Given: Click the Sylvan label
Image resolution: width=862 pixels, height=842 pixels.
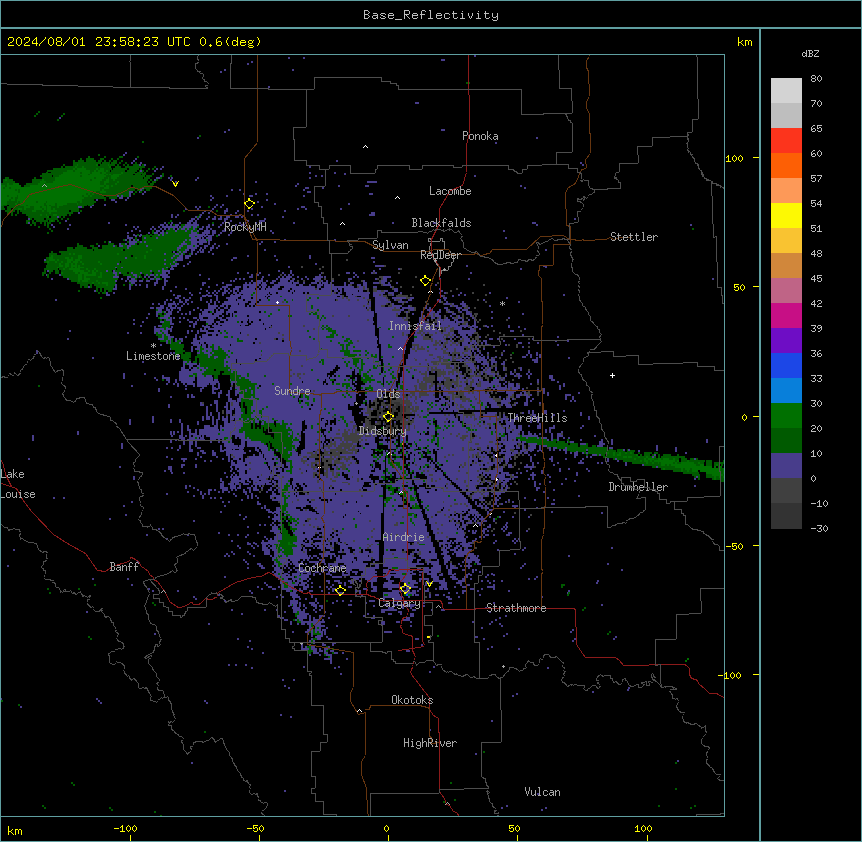Looking at the screenshot, I should pyautogui.click(x=390, y=245).
